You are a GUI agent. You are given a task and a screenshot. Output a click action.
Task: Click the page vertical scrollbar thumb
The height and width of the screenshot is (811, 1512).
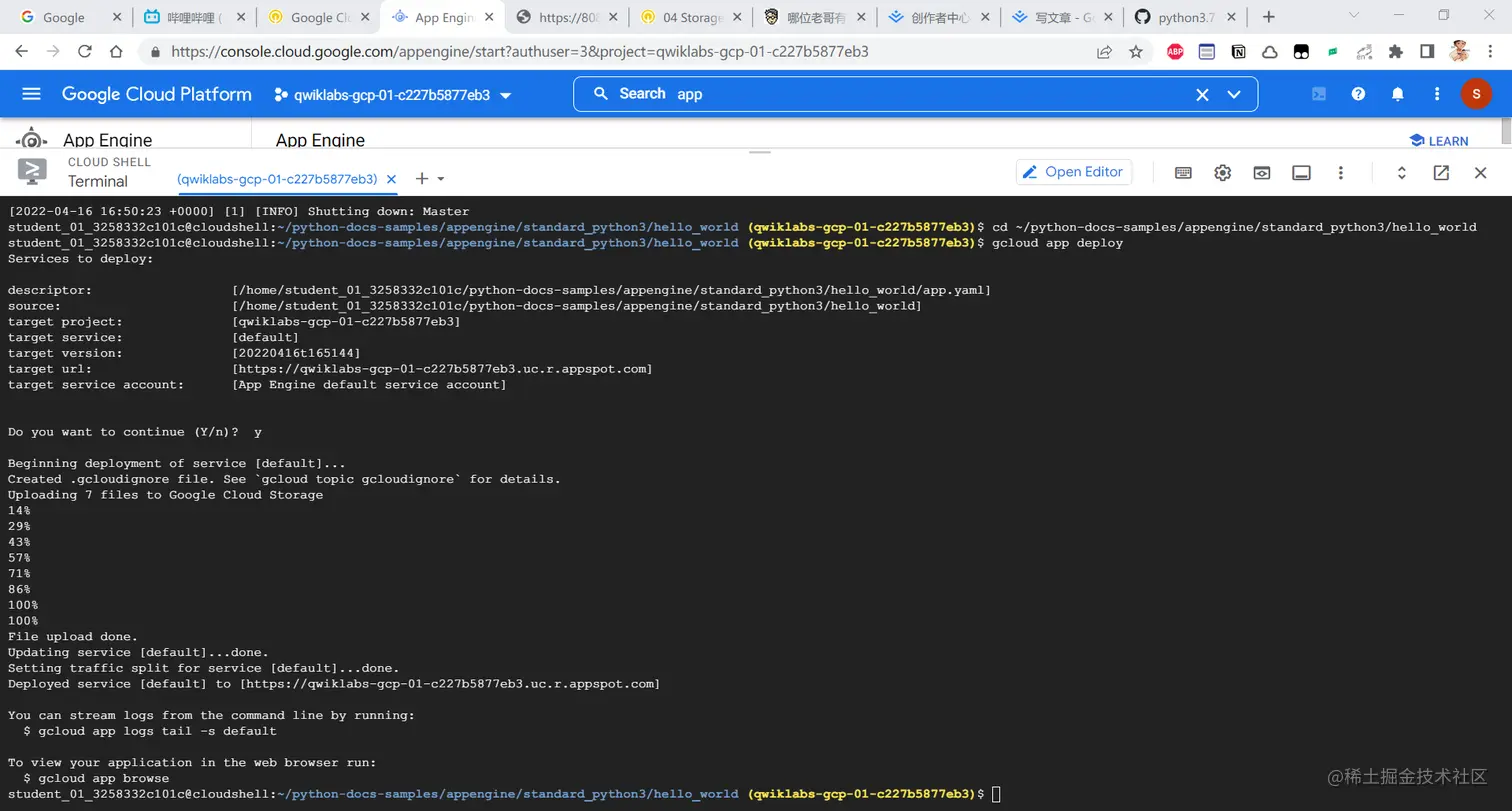pos(1506,131)
